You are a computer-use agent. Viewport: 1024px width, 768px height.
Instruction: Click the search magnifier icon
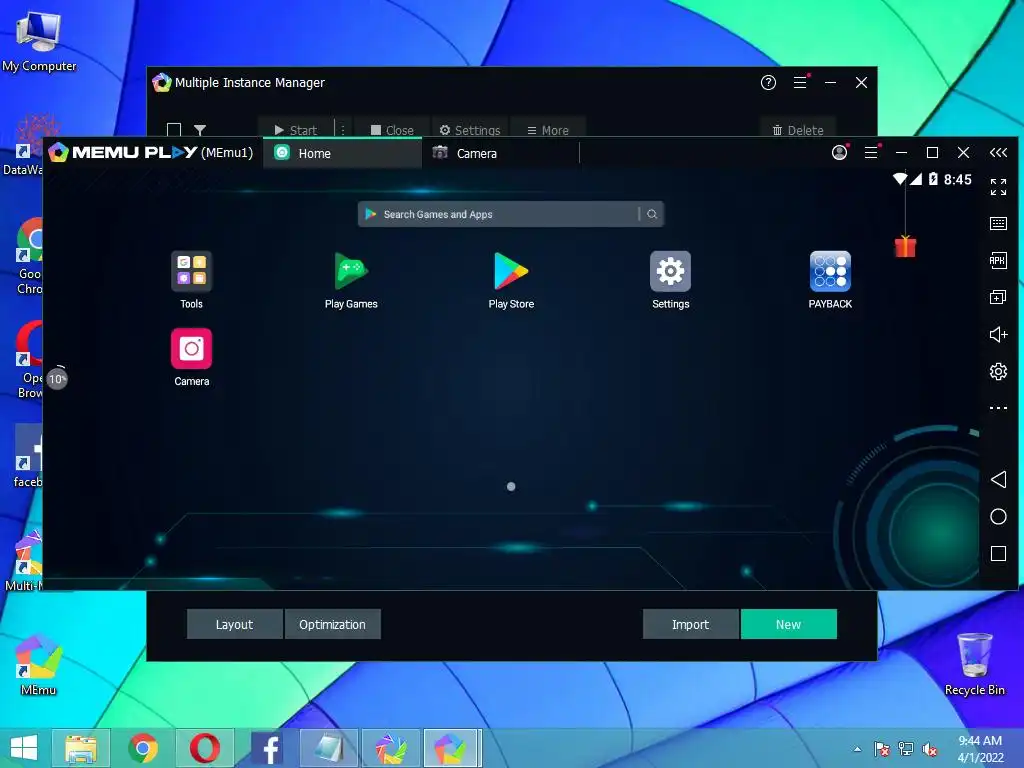click(x=652, y=214)
